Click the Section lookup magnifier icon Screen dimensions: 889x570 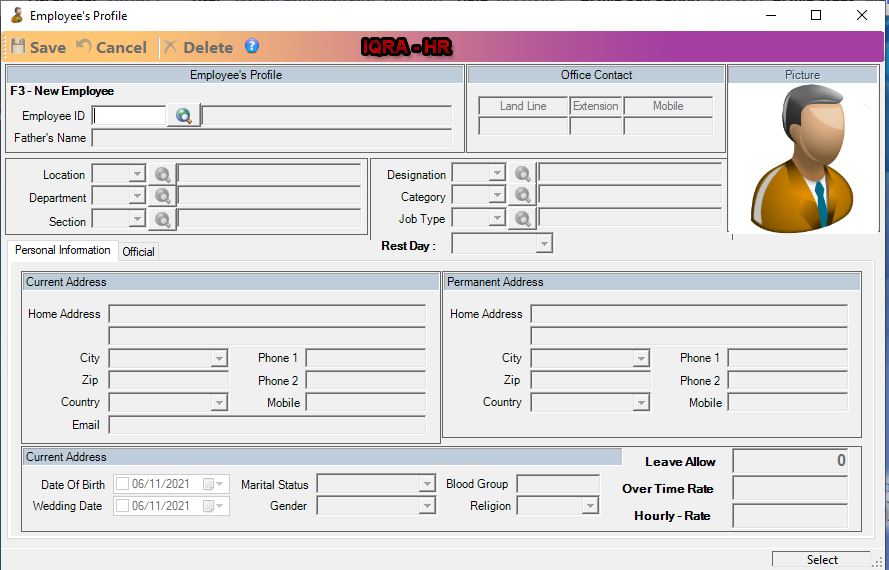[162, 221]
